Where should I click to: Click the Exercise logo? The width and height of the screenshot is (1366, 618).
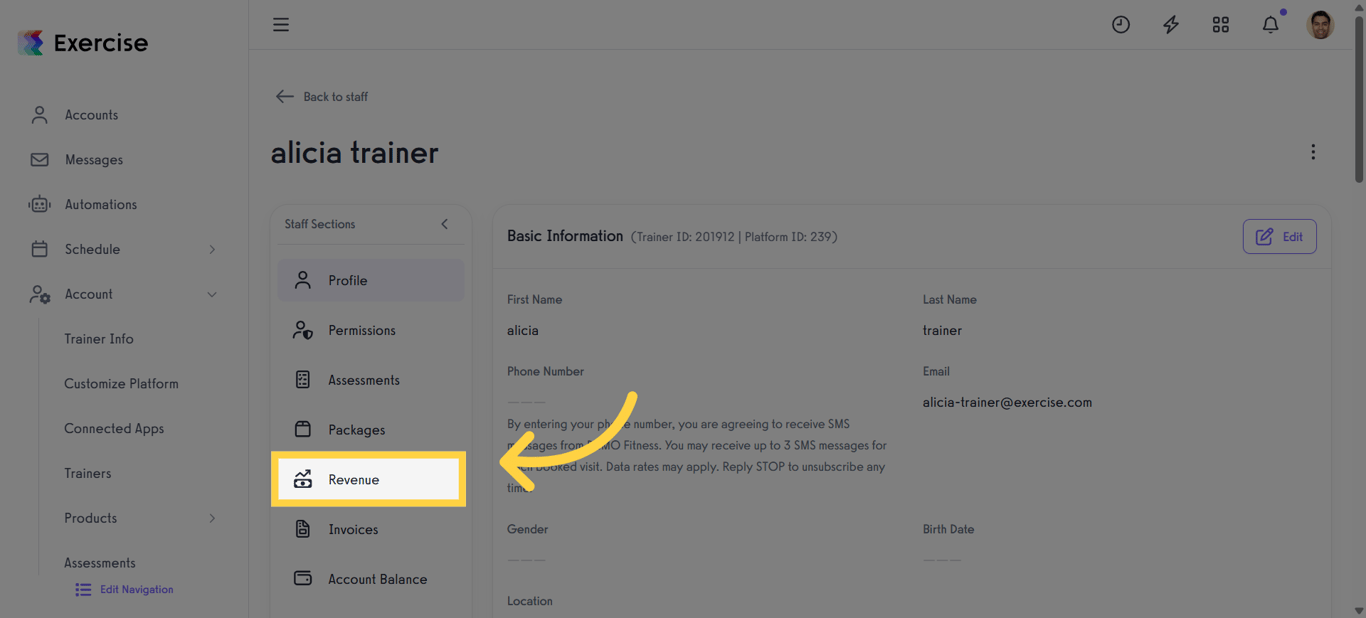click(83, 43)
